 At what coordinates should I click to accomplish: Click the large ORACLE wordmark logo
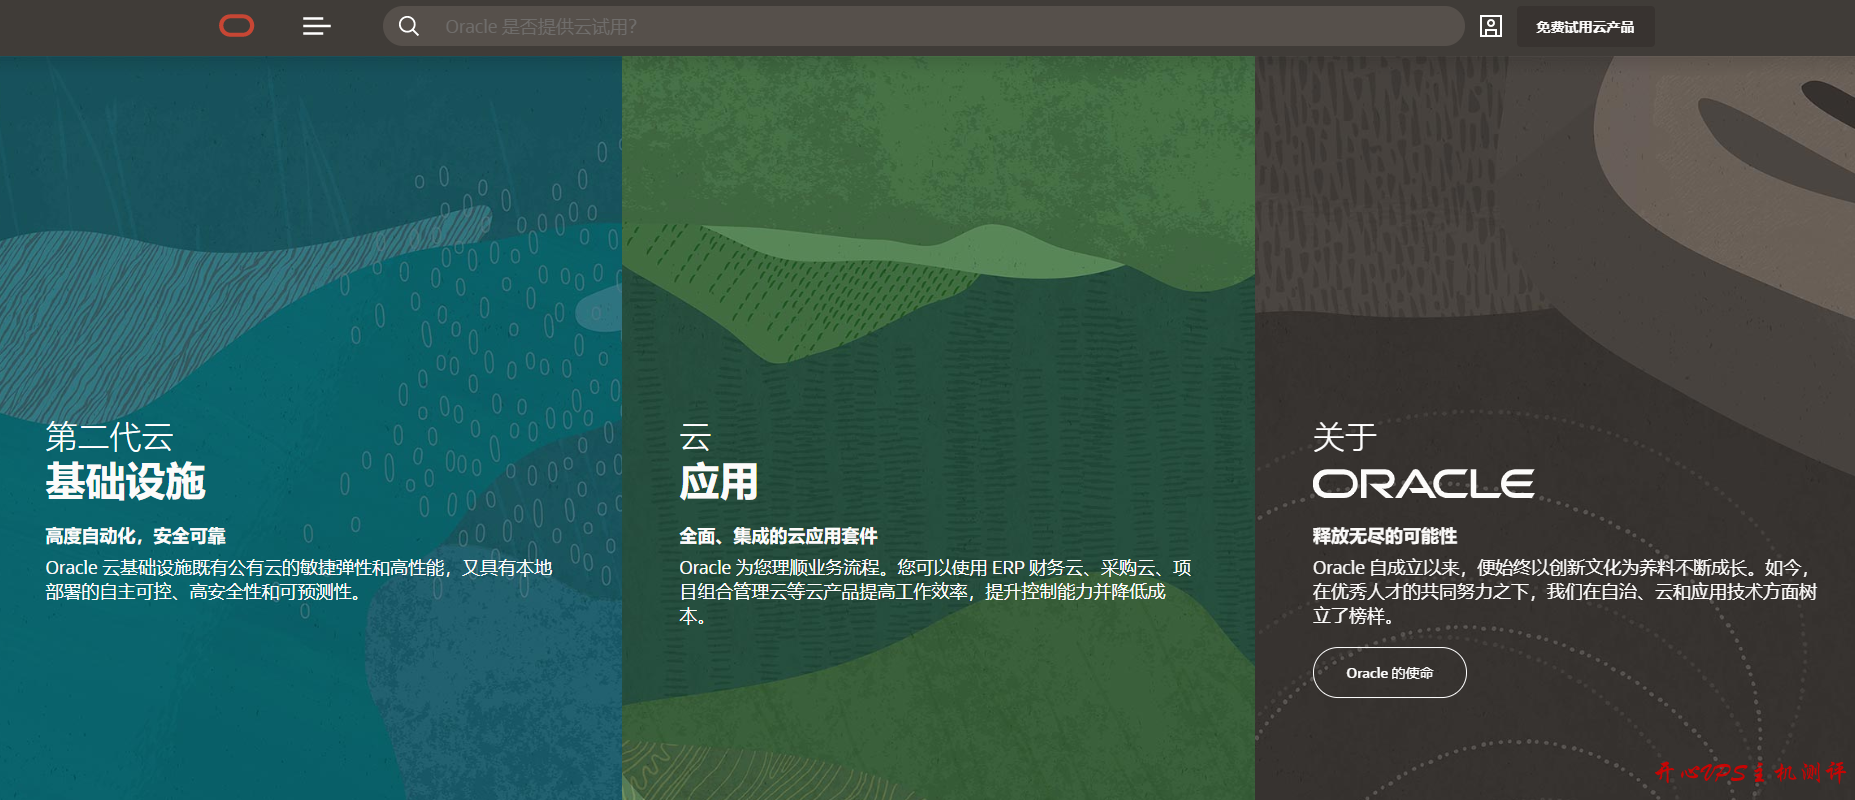pyautogui.click(x=1423, y=484)
